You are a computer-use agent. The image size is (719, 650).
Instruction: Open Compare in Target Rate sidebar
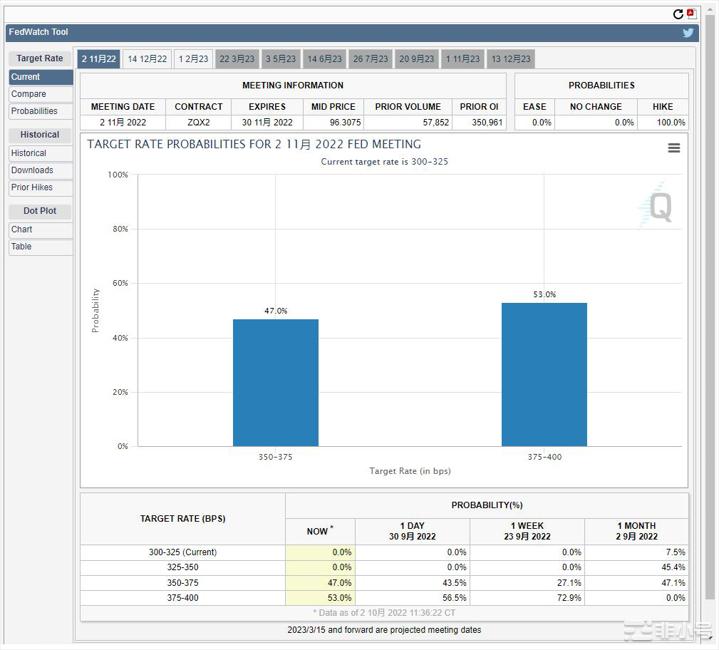[x=29, y=94]
